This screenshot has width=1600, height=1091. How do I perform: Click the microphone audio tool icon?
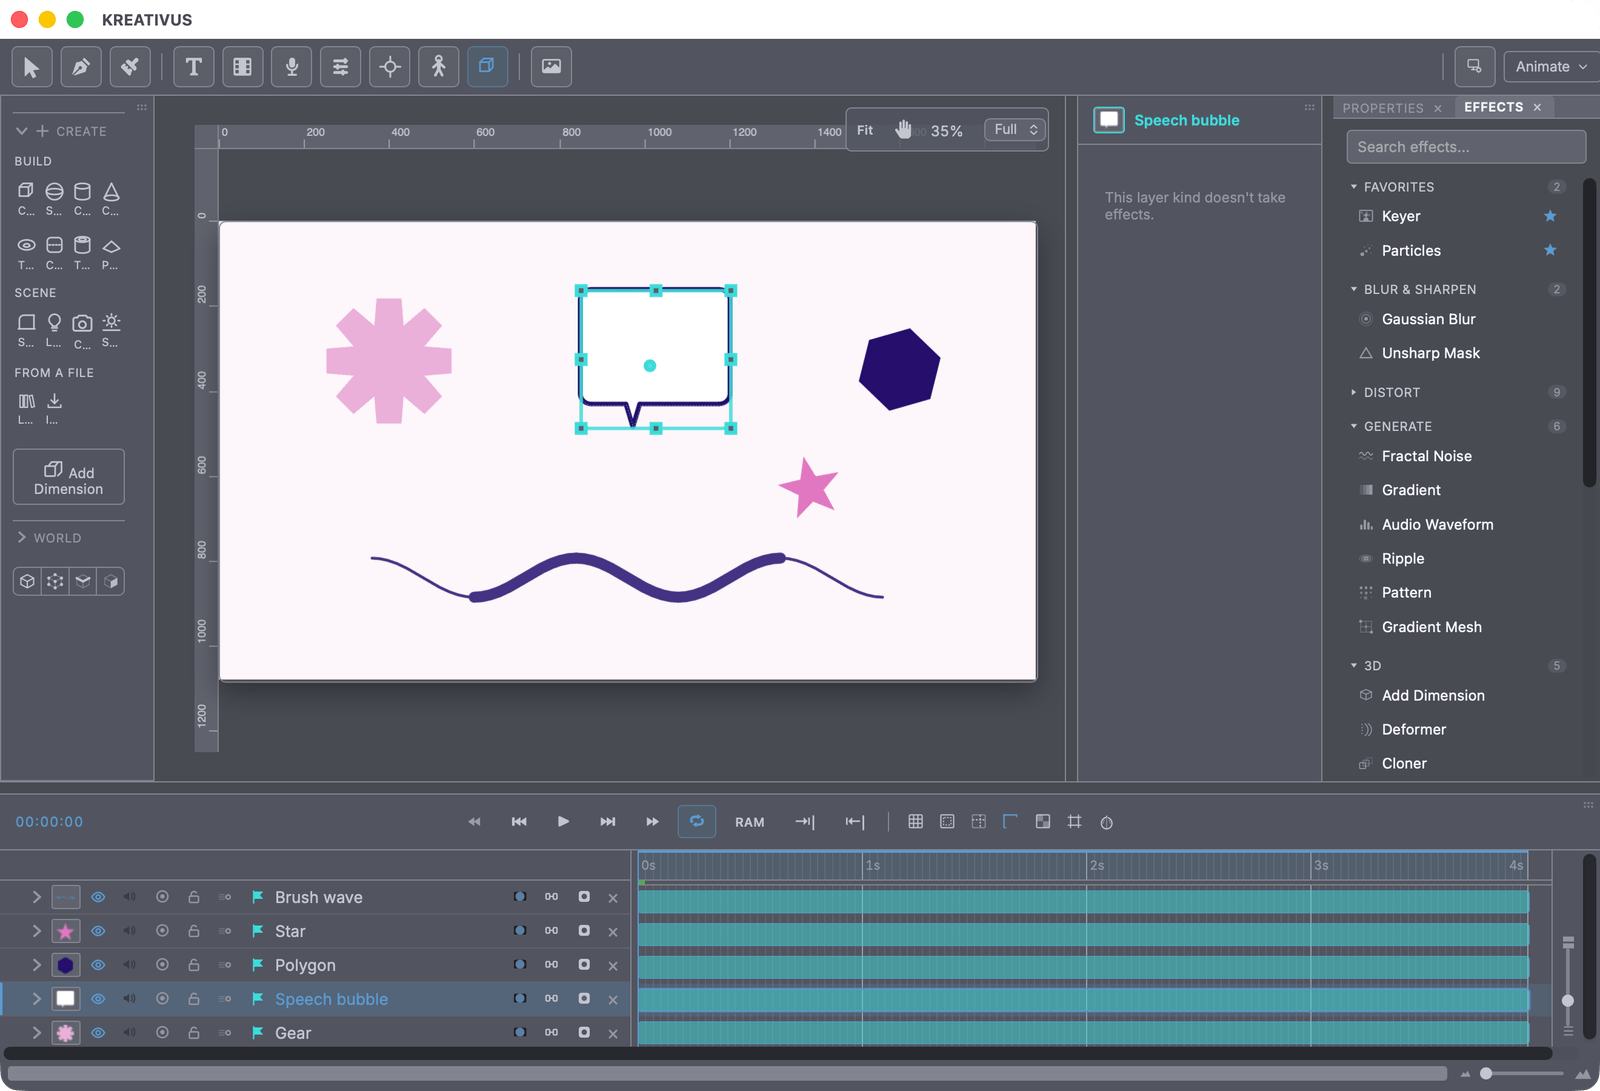(292, 67)
